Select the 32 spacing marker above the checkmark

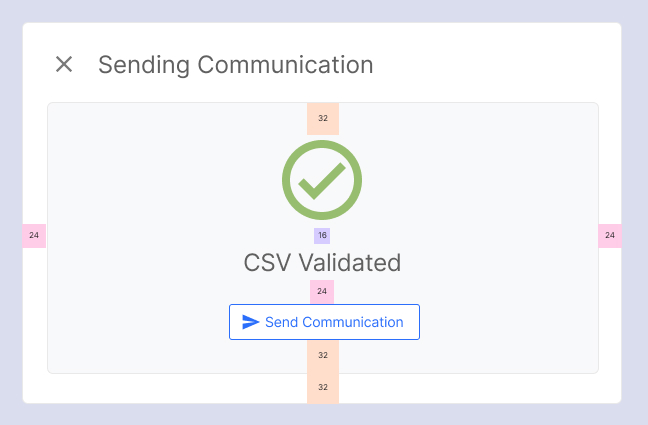(323, 119)
